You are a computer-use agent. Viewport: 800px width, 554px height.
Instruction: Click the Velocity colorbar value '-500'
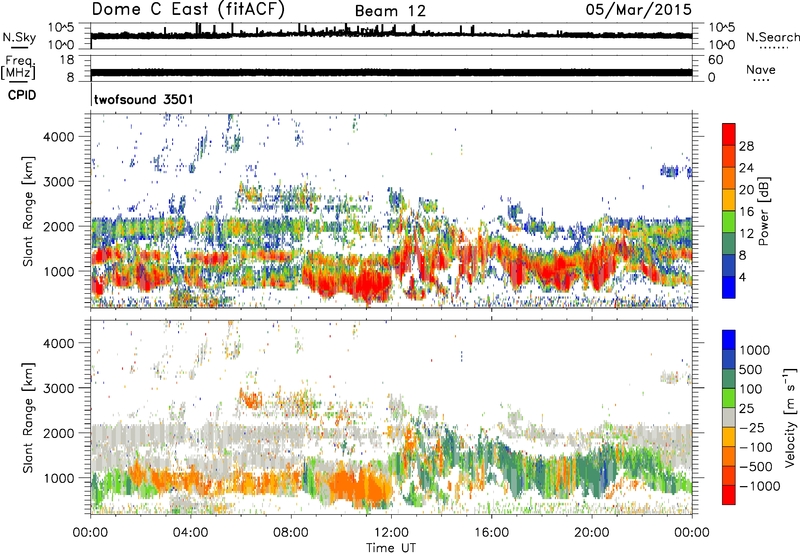(x=756, y=467)
